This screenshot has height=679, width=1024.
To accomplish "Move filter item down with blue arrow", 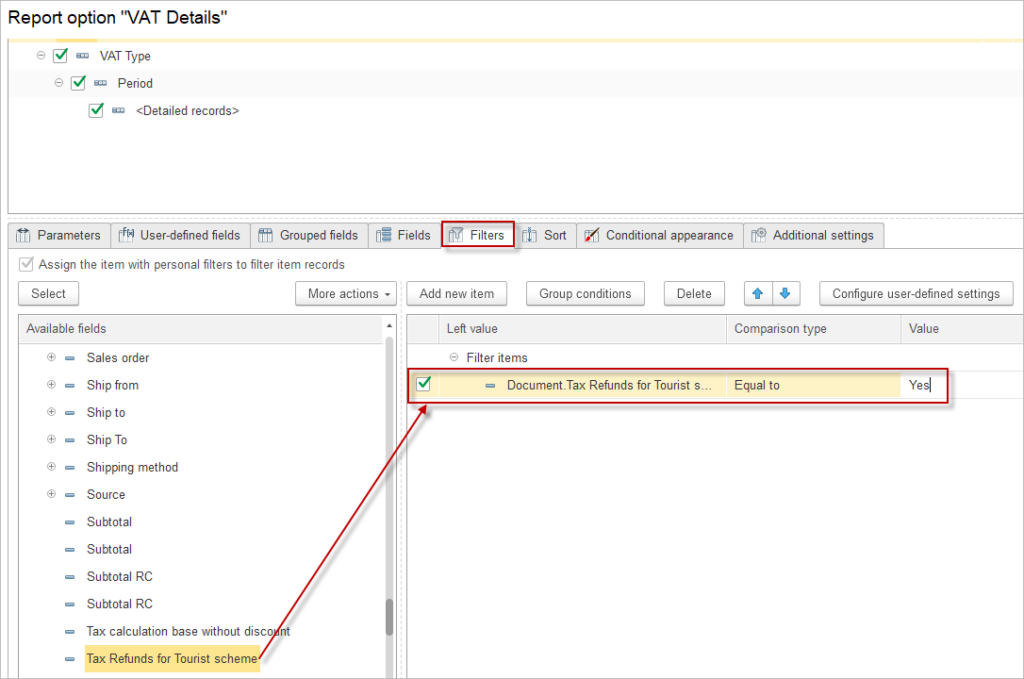I will pyautogui.click(x=786, y=294).
